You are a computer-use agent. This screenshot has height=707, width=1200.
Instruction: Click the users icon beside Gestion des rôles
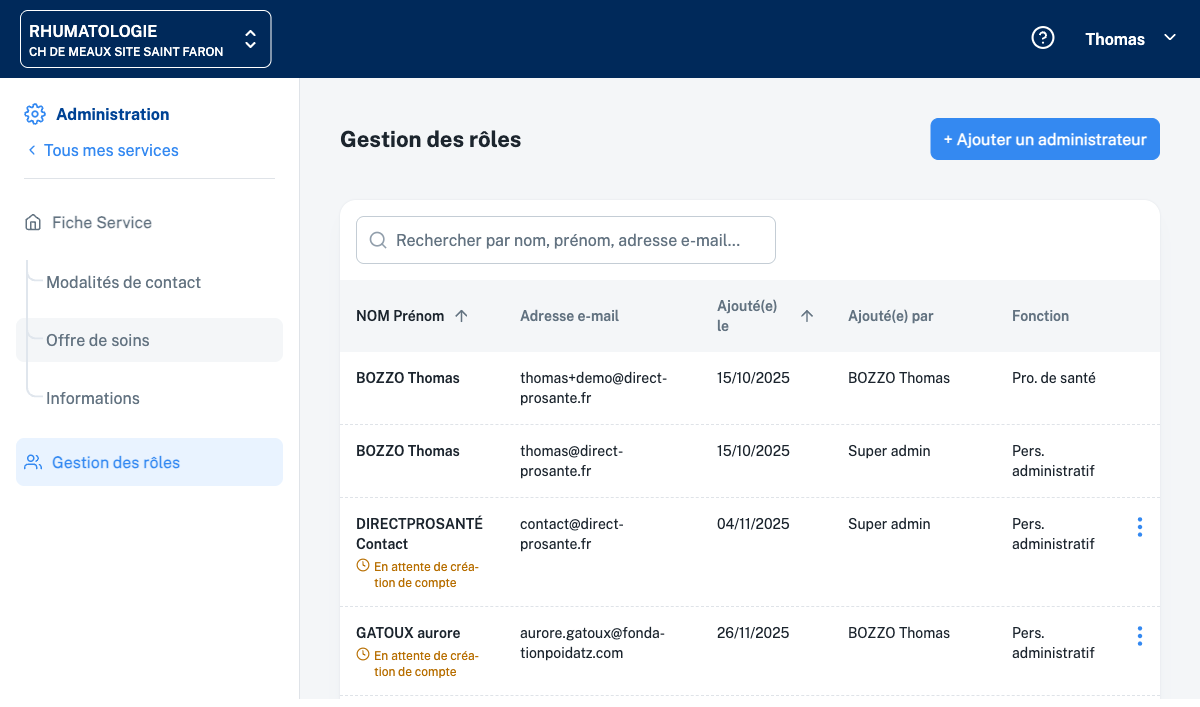[x=33, y=462]
